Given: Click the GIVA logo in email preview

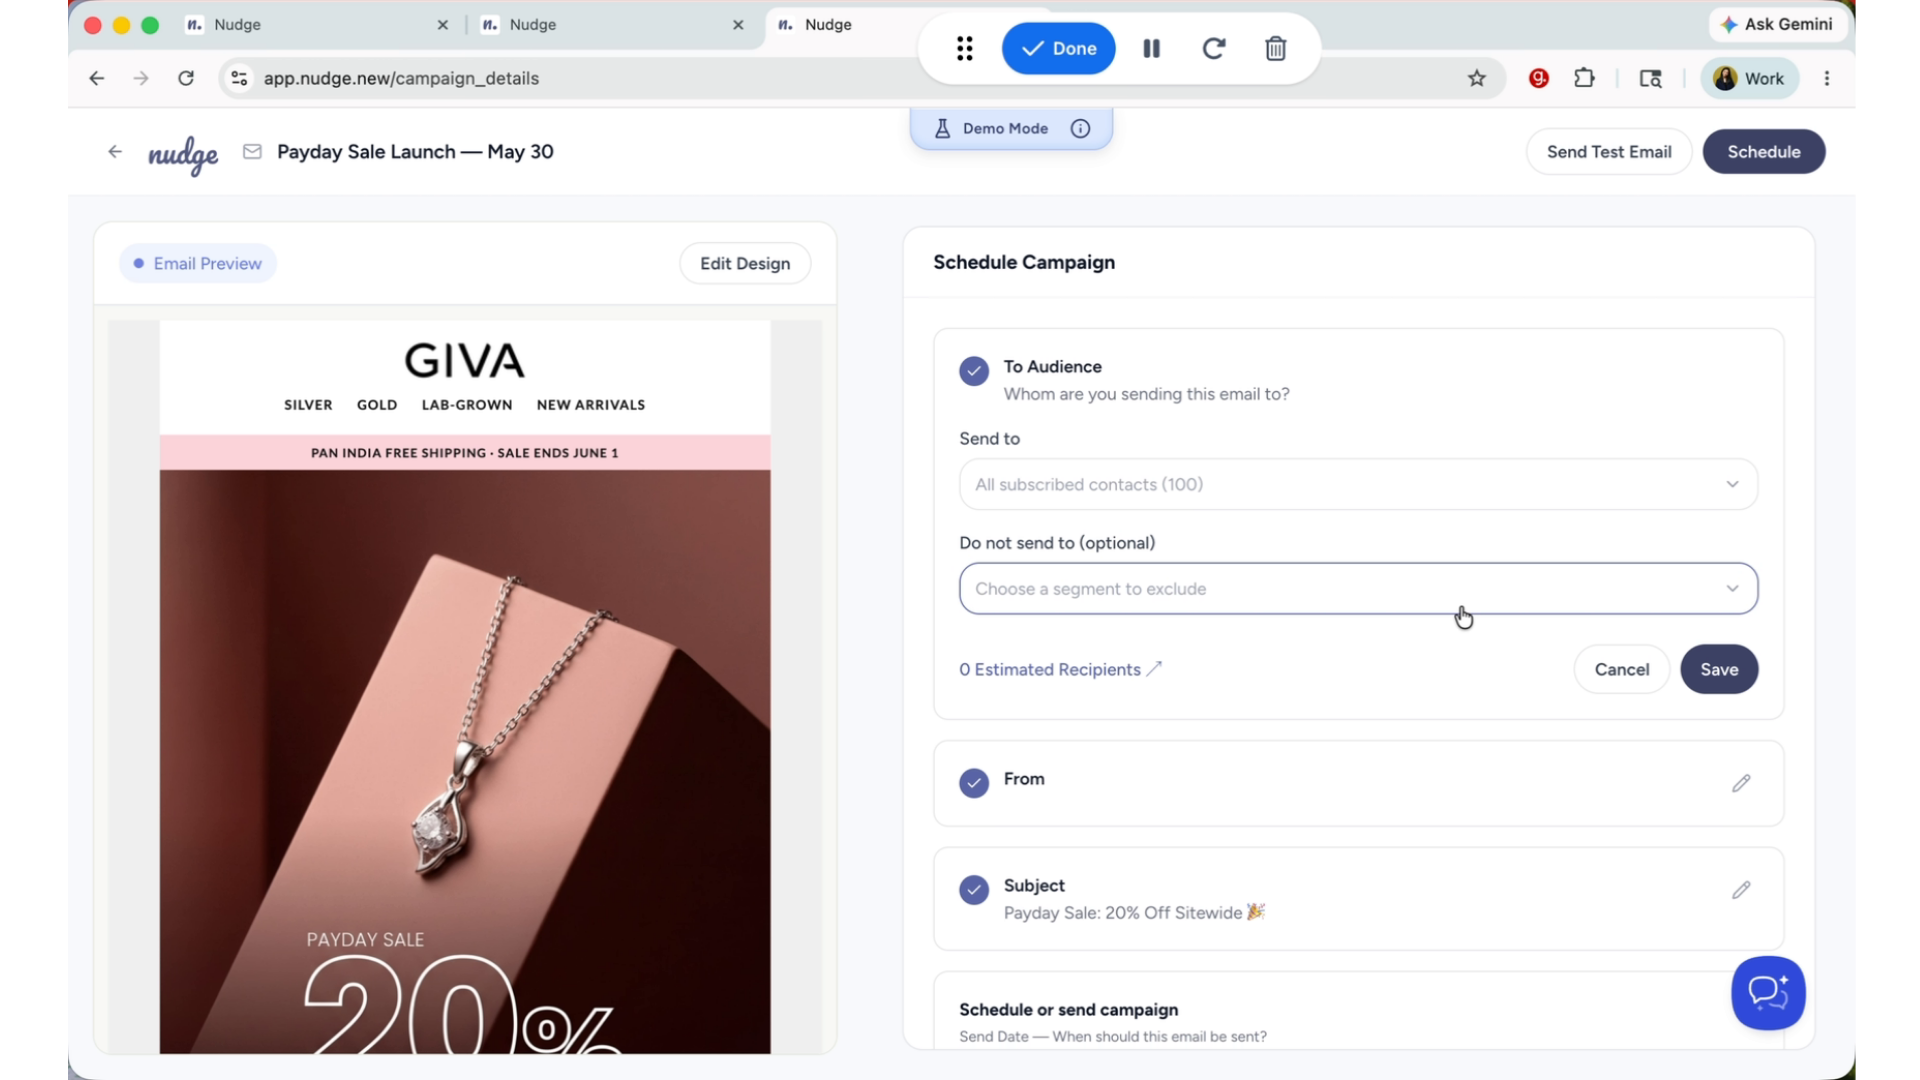Looking at the screenshot, I should (x=465, y=361).
